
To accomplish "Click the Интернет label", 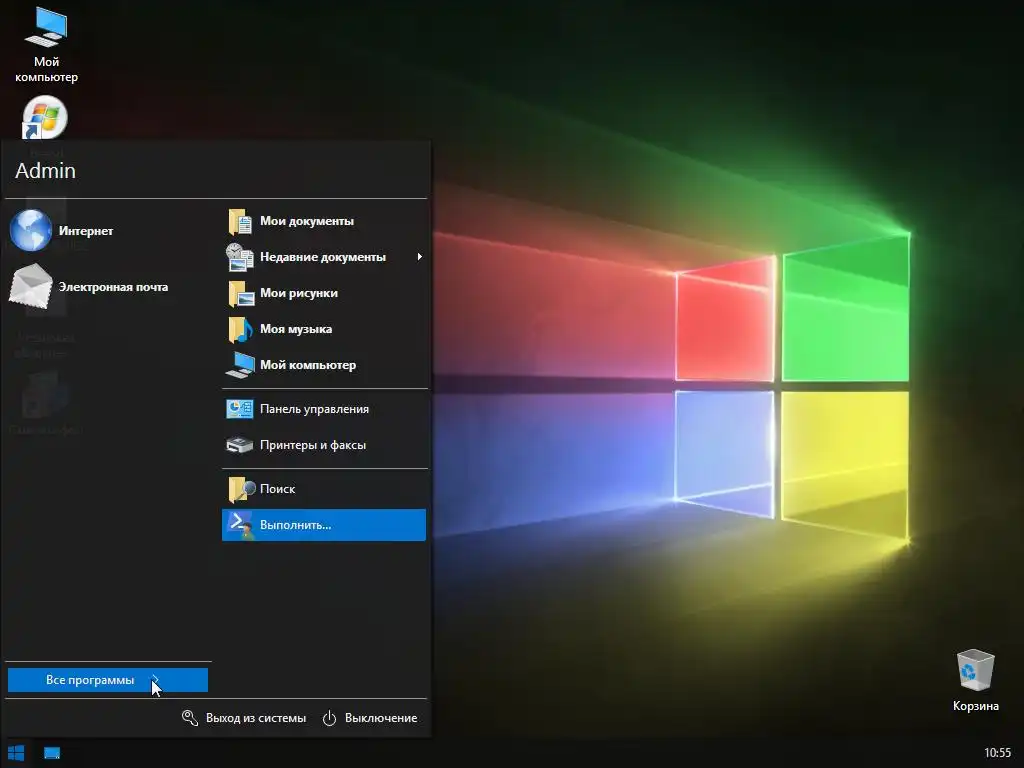I will (86, 231).
